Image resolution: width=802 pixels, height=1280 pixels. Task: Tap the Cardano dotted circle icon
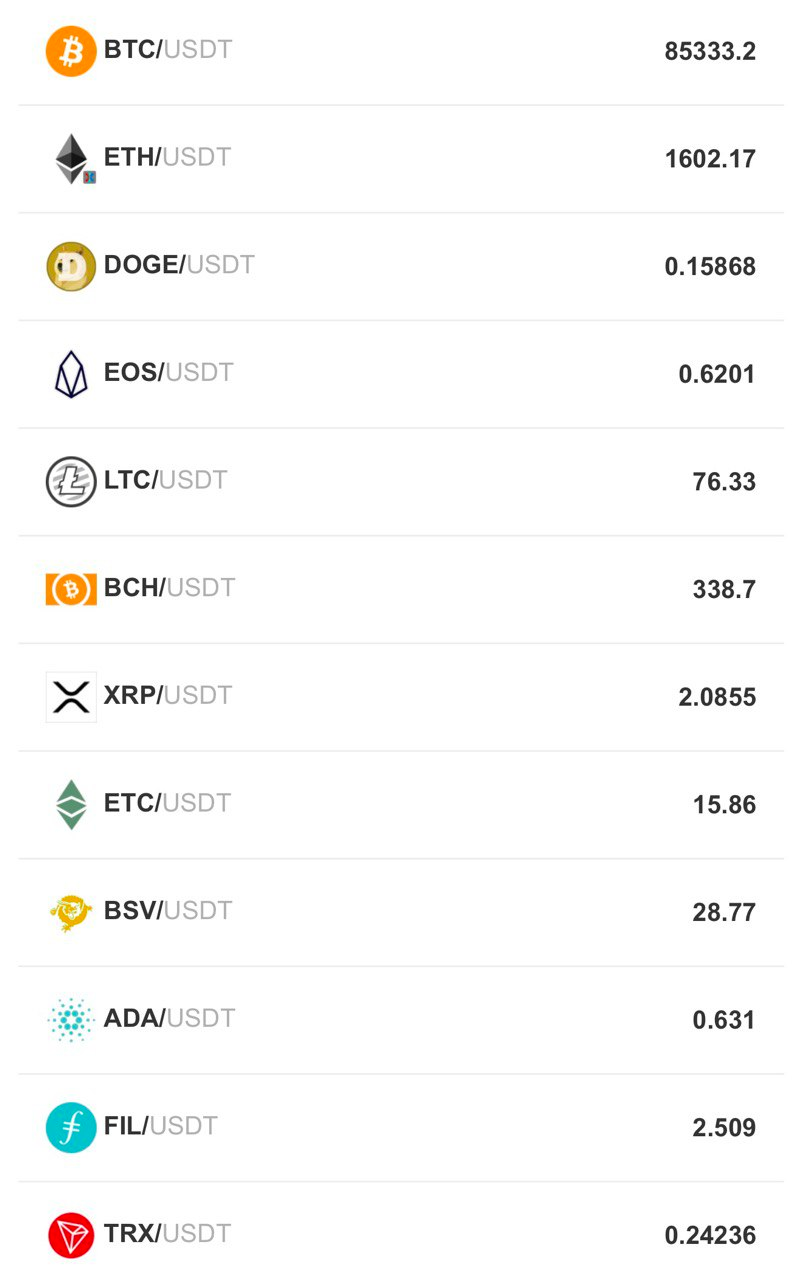71,1020
